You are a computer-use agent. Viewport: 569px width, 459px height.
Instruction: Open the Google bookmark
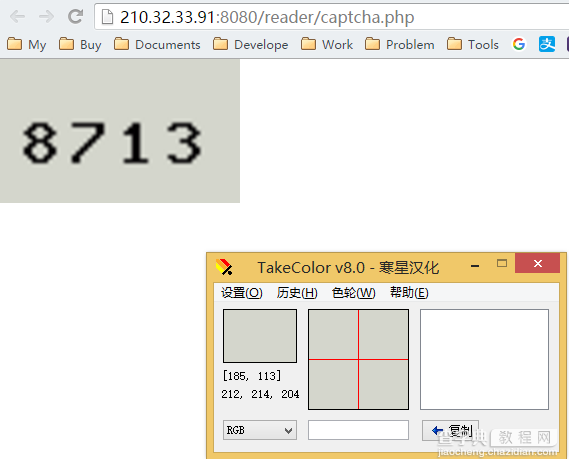coord(519,44)
